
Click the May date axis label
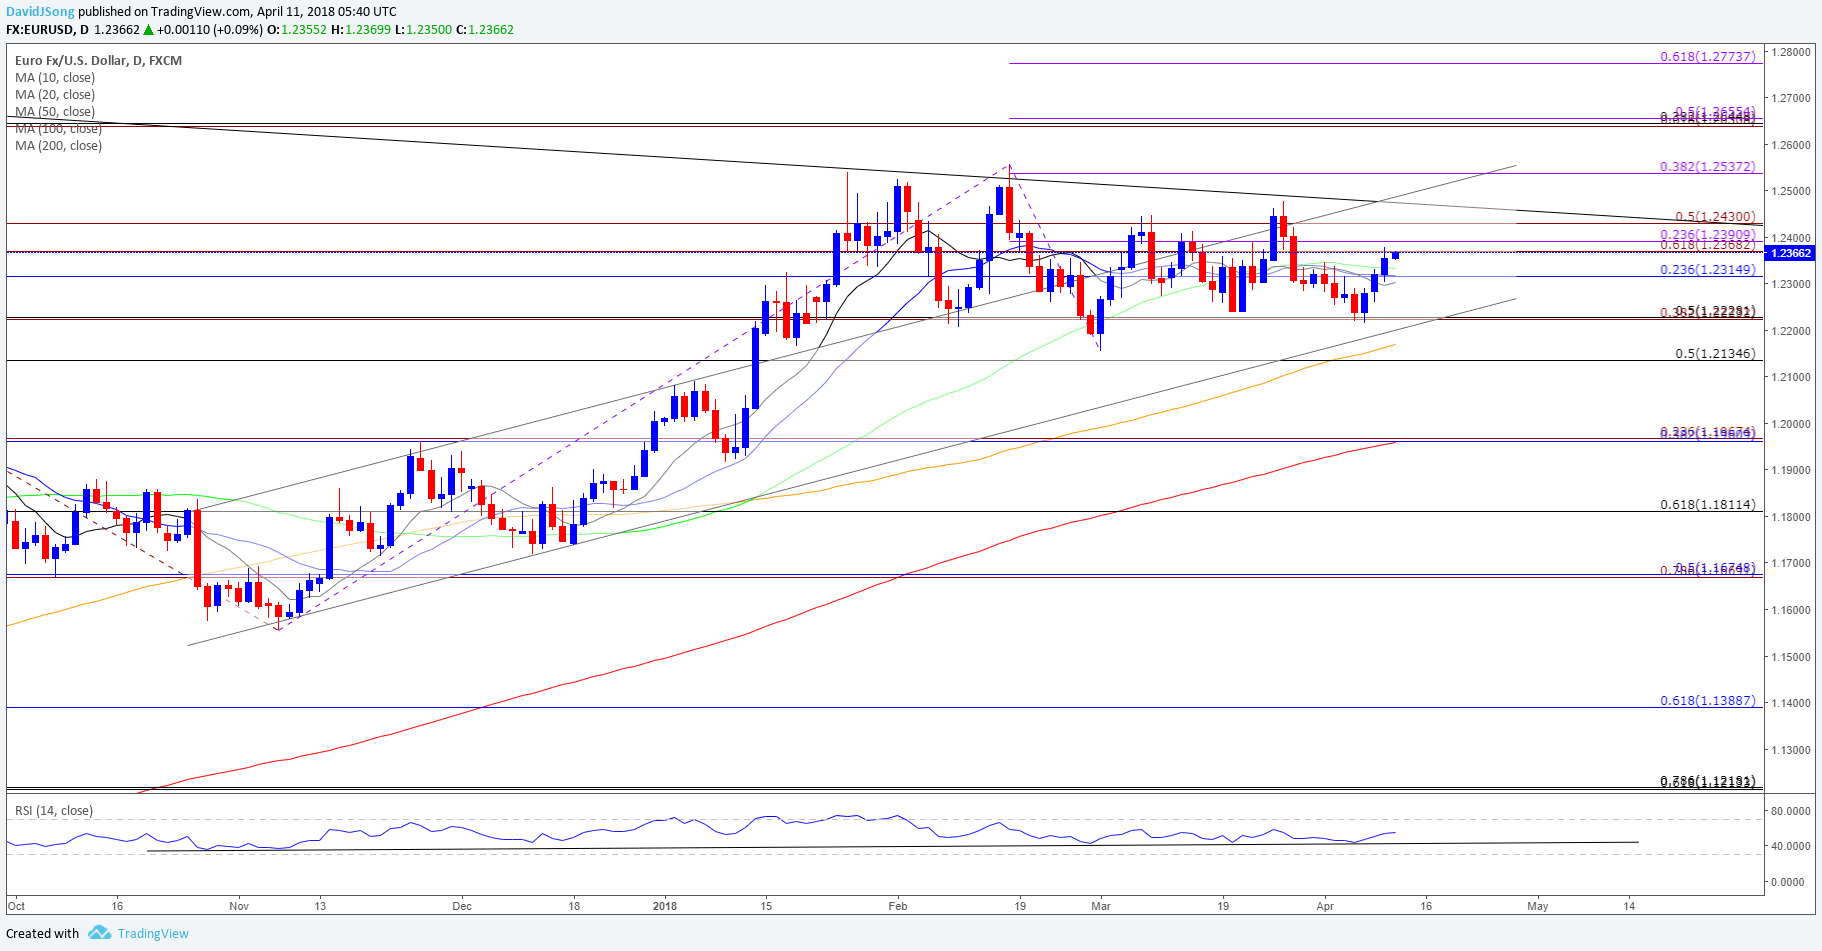coord(1538,906)
